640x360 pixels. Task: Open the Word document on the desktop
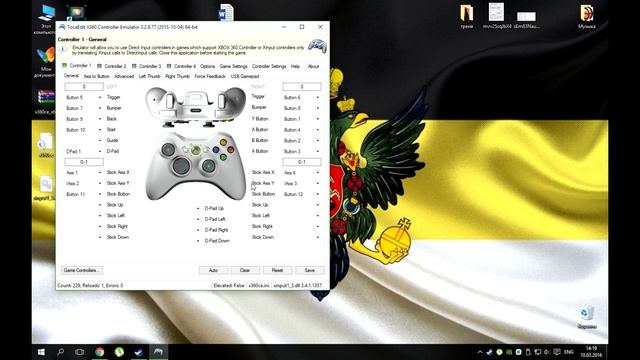[226, 12]
